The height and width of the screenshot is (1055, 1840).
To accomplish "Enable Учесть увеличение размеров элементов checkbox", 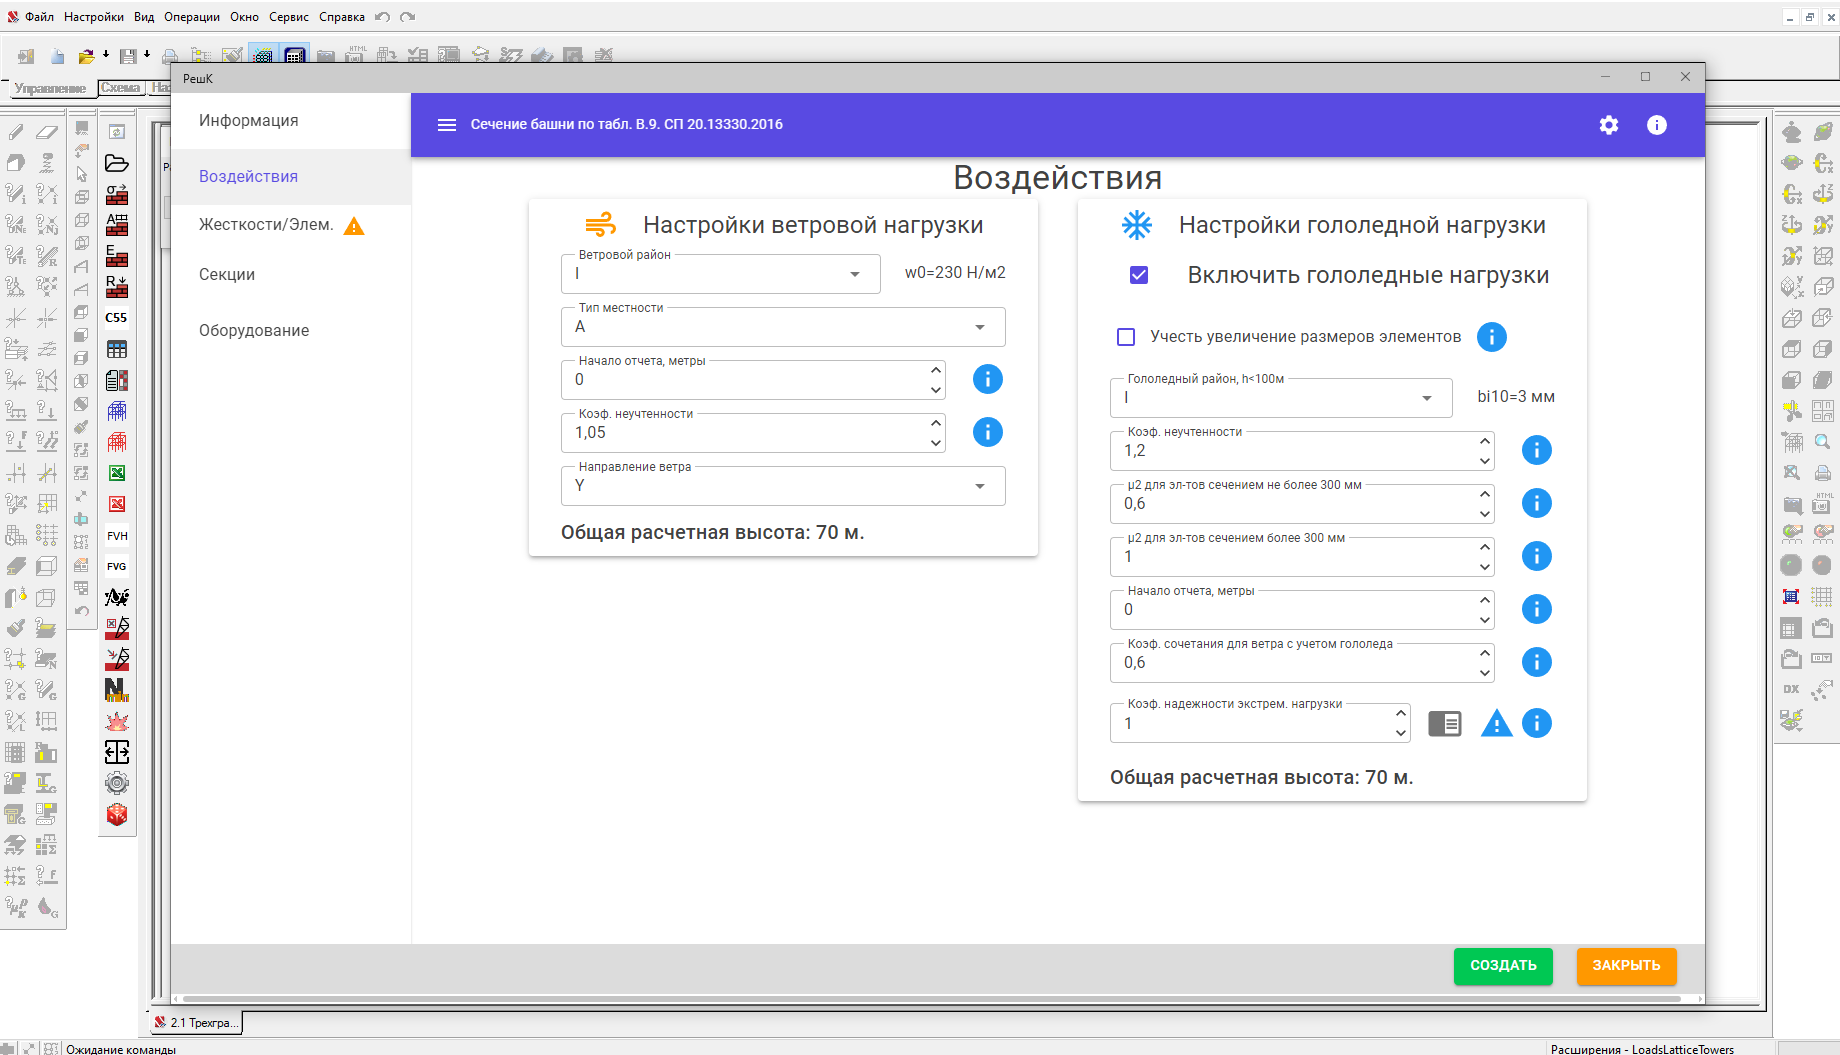I will pos(1126,337).
